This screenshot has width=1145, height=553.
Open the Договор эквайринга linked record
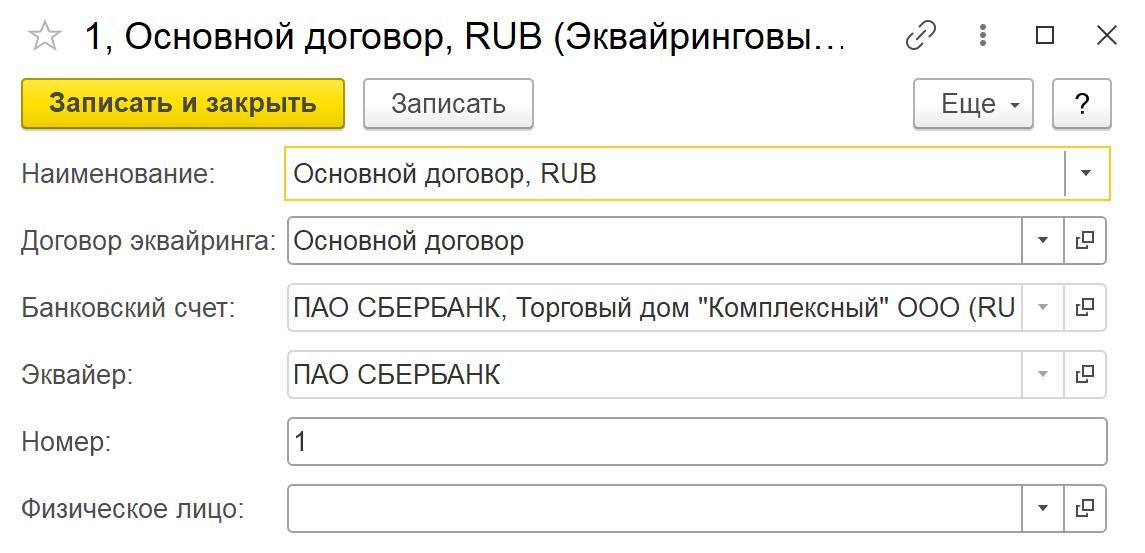(x=1084, y=241)
